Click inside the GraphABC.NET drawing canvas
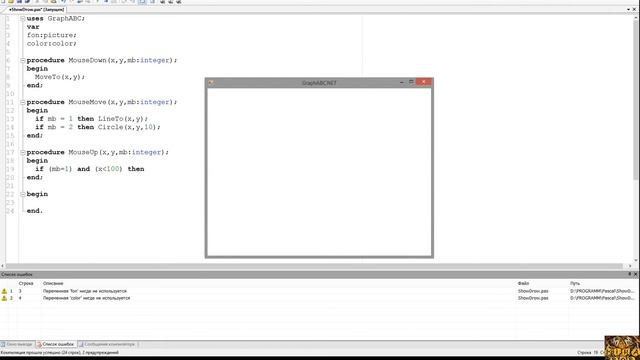 pos(319,171)
